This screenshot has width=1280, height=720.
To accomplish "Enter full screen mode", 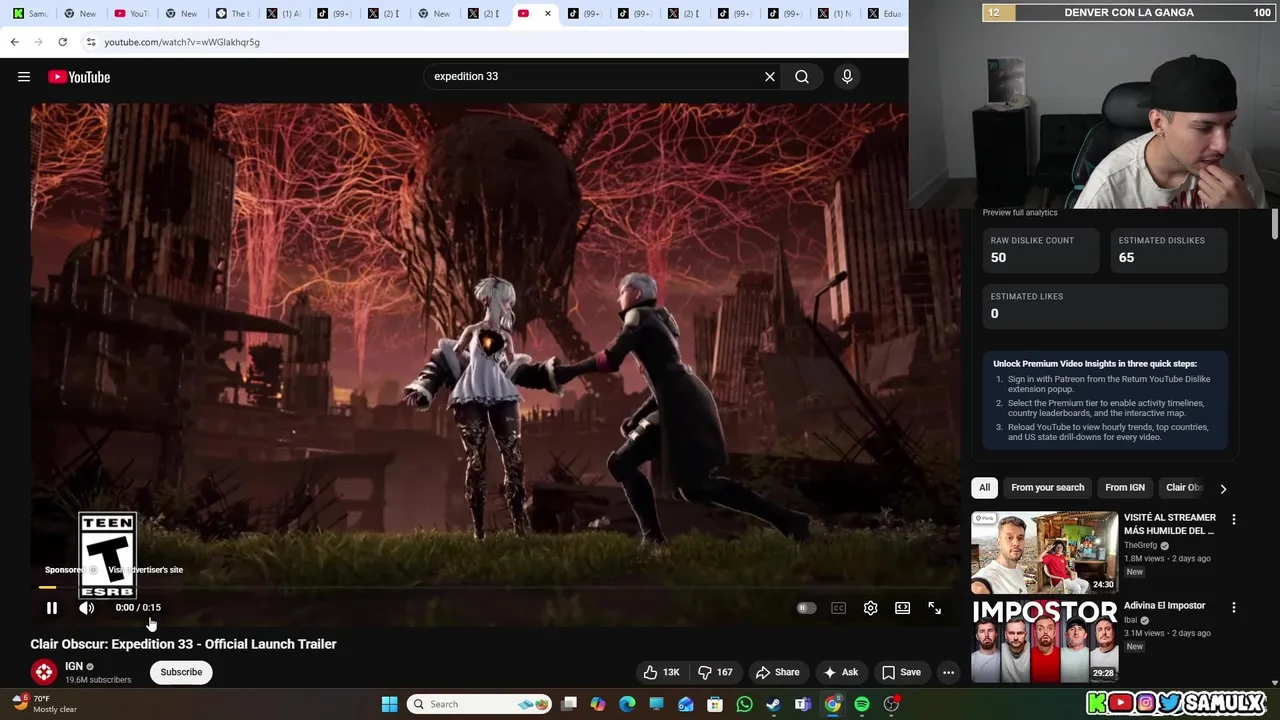I will coord(934,608).
